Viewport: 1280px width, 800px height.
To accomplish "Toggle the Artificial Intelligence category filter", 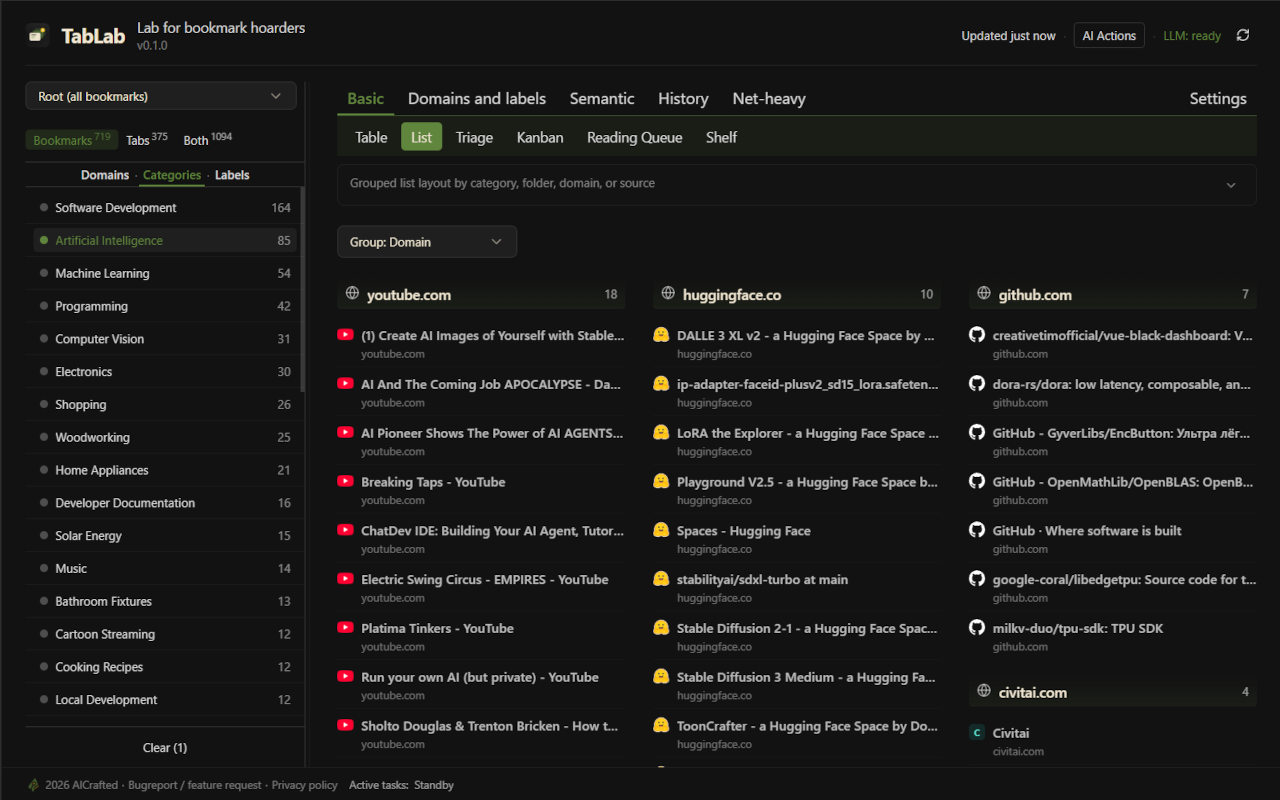I will [165, 240].
